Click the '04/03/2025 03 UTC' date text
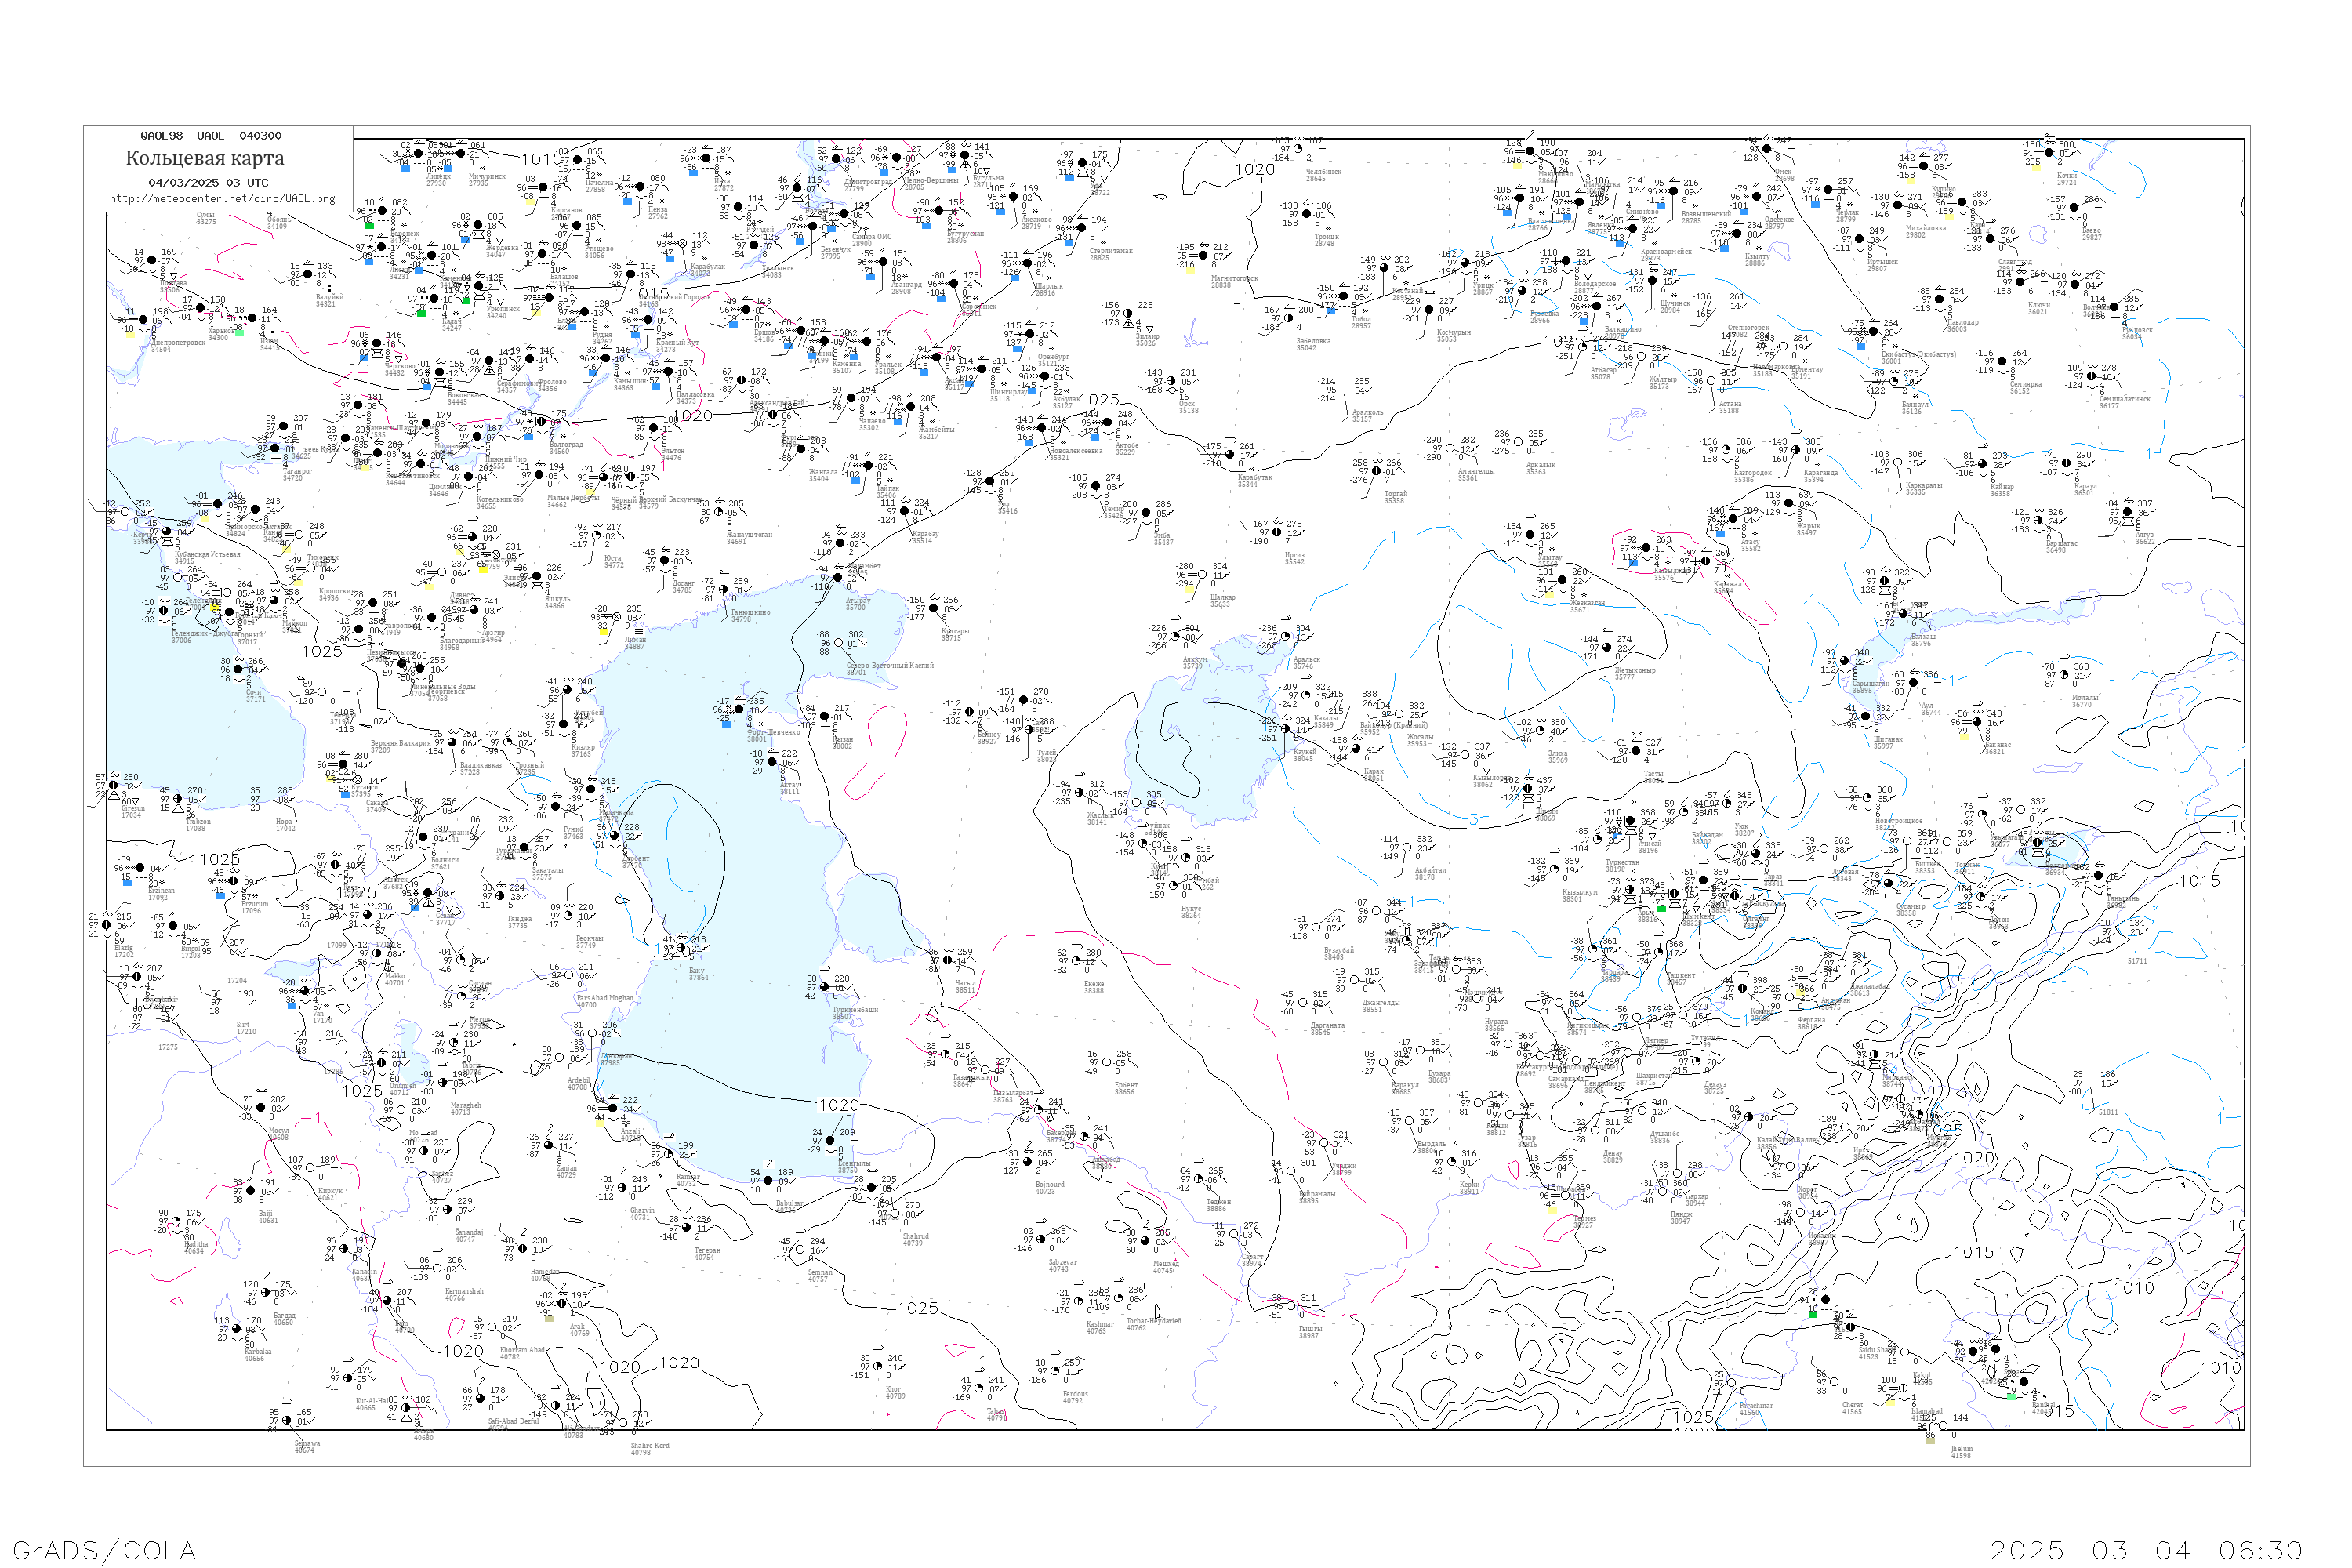Screen dimensions: 2352x1568 point(208,183)
